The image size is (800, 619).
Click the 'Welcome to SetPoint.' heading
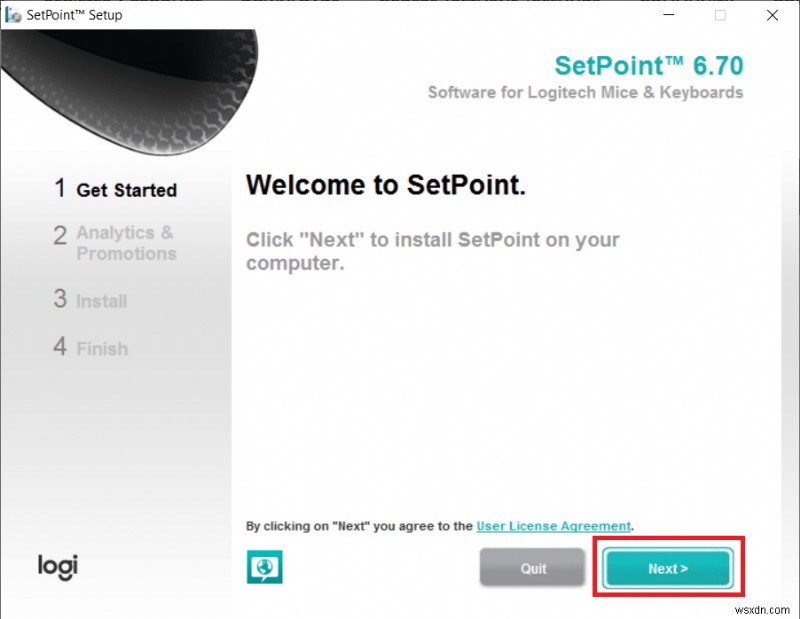coord(386,185)
